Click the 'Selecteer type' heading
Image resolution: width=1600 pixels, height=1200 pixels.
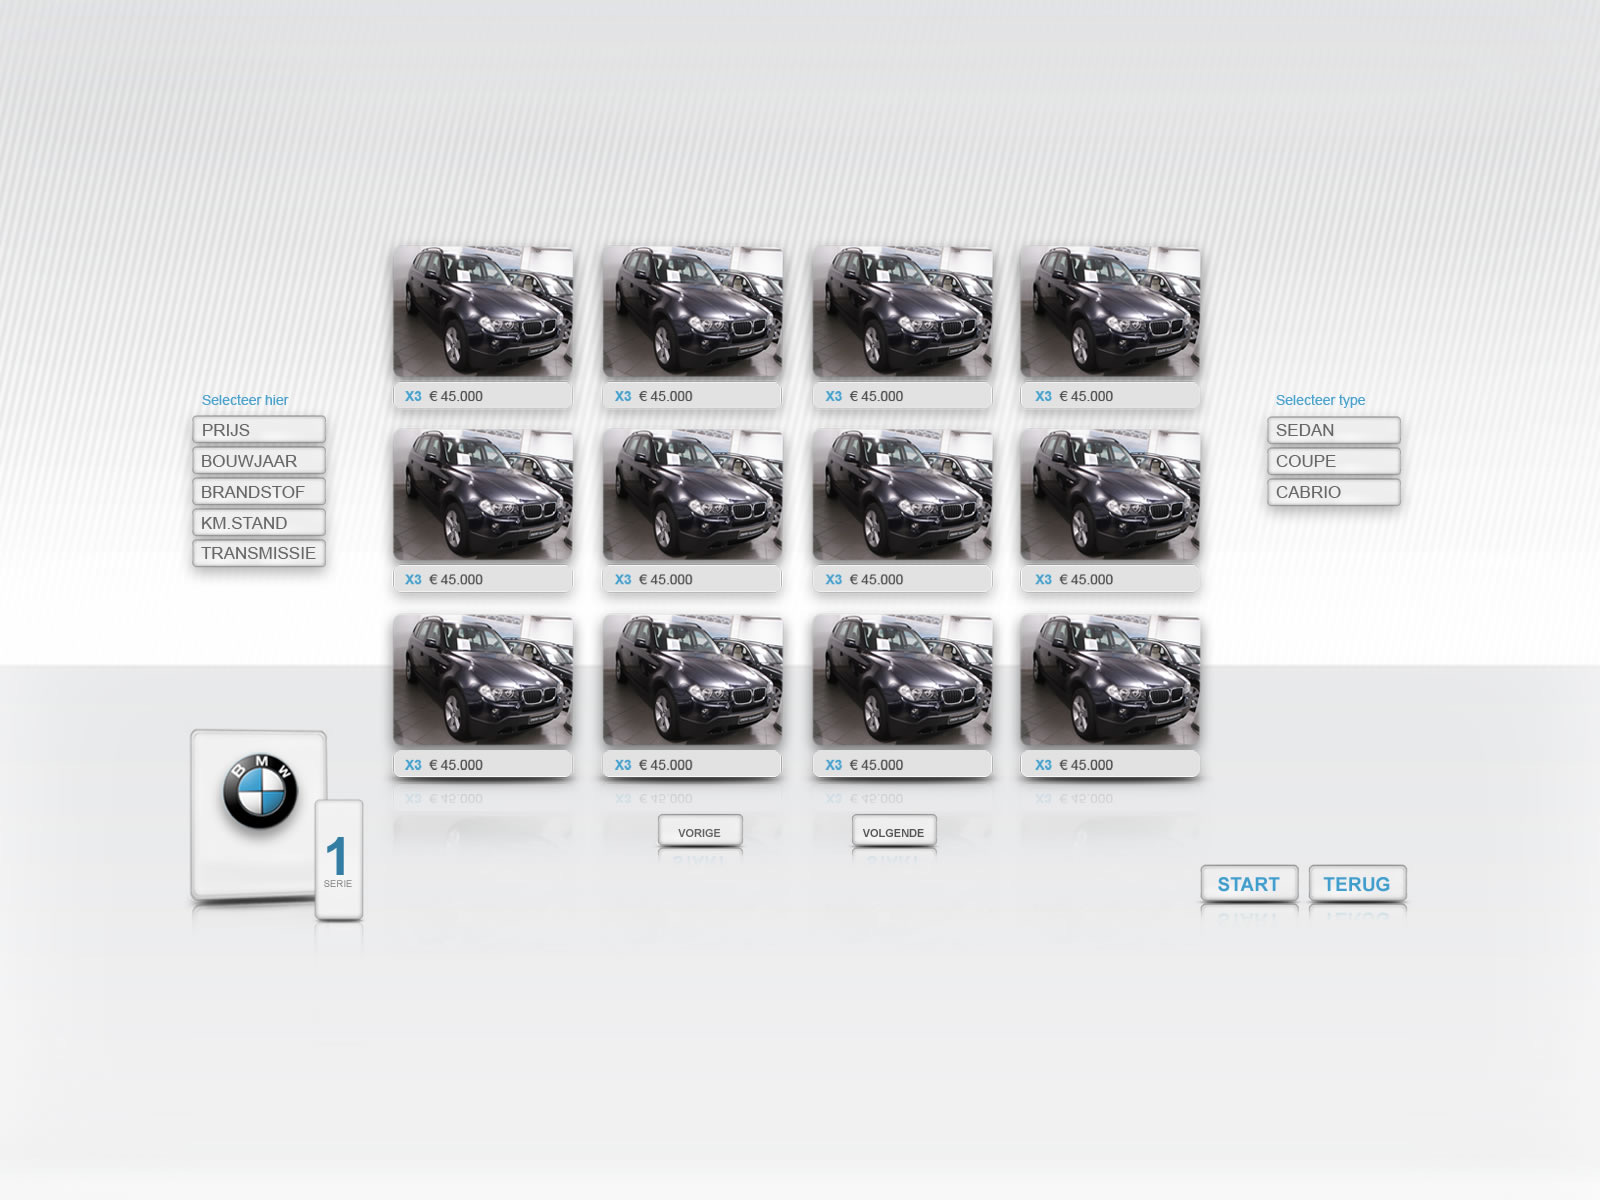click(1320, 400)
